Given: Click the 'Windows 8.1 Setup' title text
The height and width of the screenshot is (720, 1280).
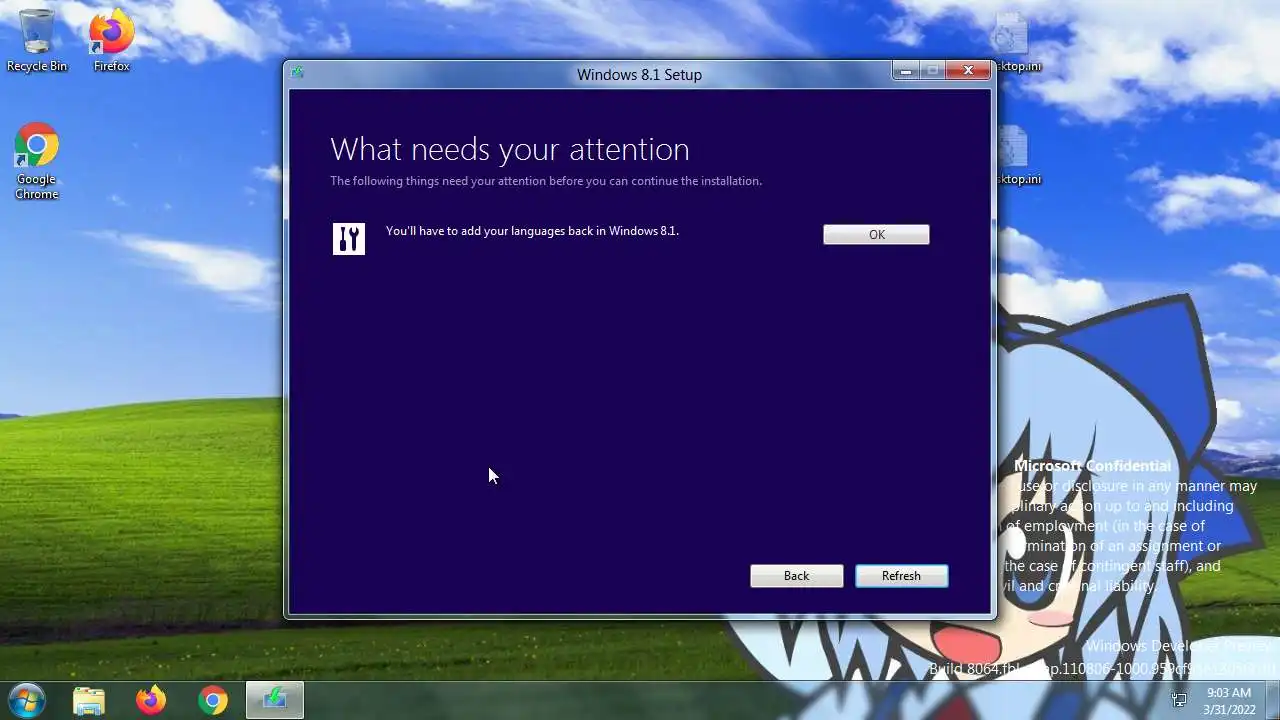Looking at the screenshot, I should point(639,74).
